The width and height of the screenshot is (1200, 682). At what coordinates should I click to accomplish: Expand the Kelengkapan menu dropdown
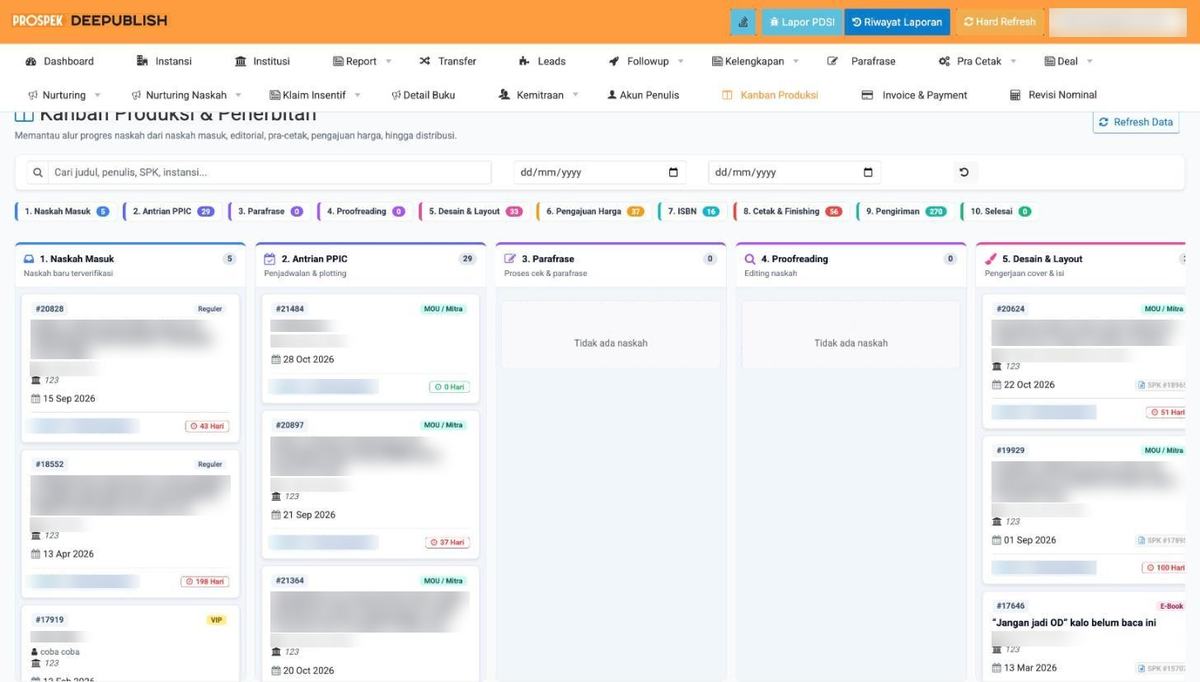pyautogui.click(x=796, y=61)
